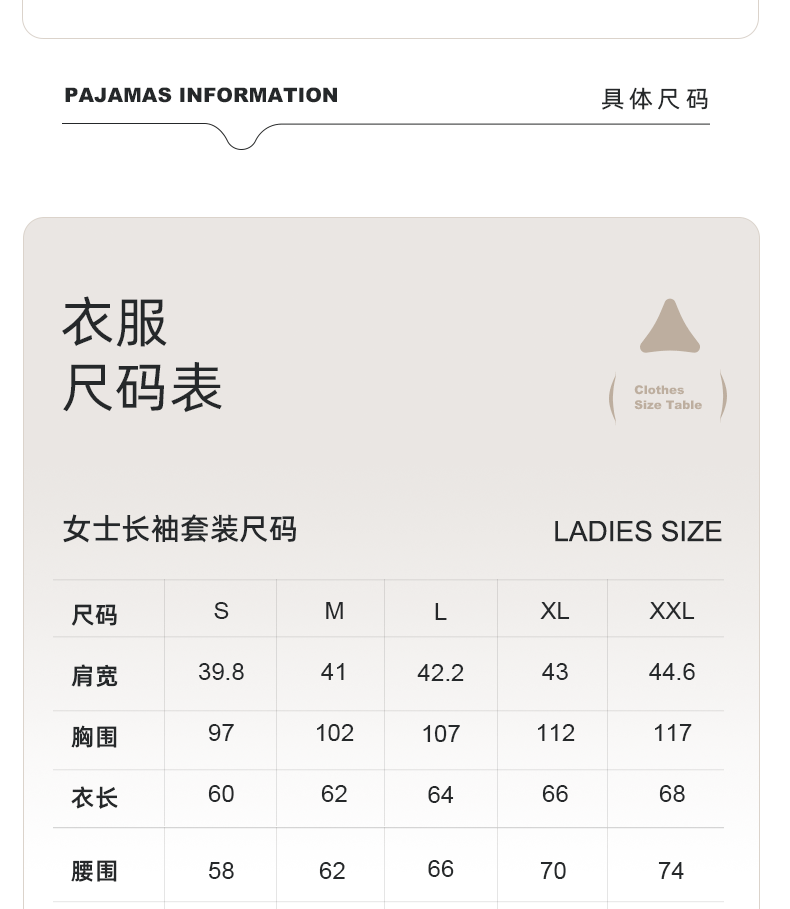The width and height of the screenshot is (790, 909).
Task: Click the PAJAMAS INFORMATION heading
Action: point(201,96)
